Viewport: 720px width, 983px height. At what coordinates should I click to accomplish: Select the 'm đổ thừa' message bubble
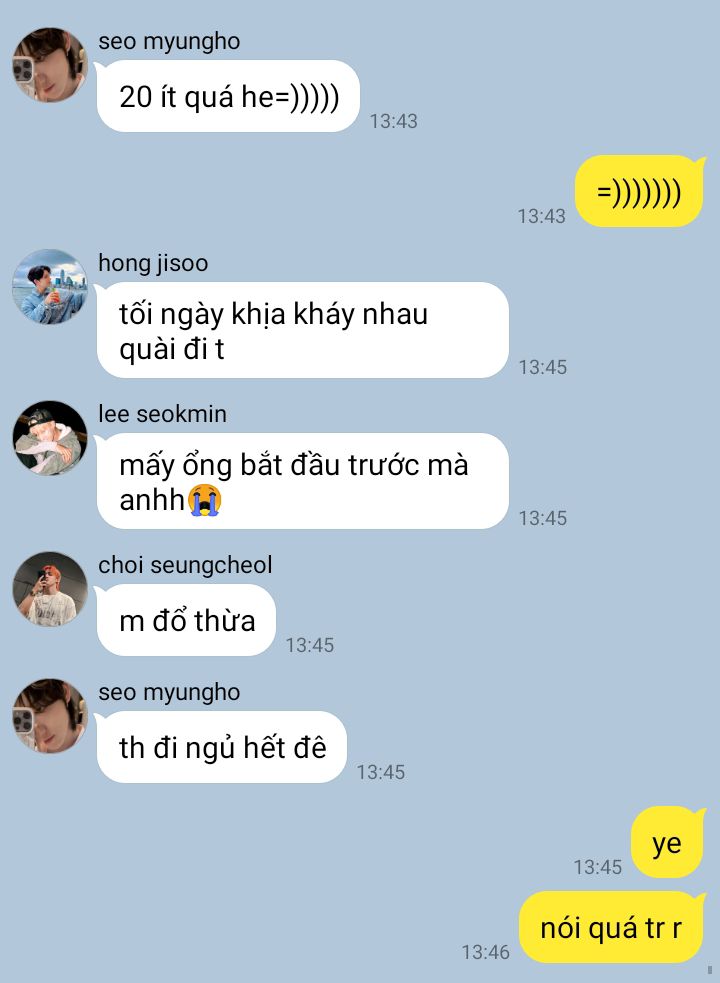point(186,620)
